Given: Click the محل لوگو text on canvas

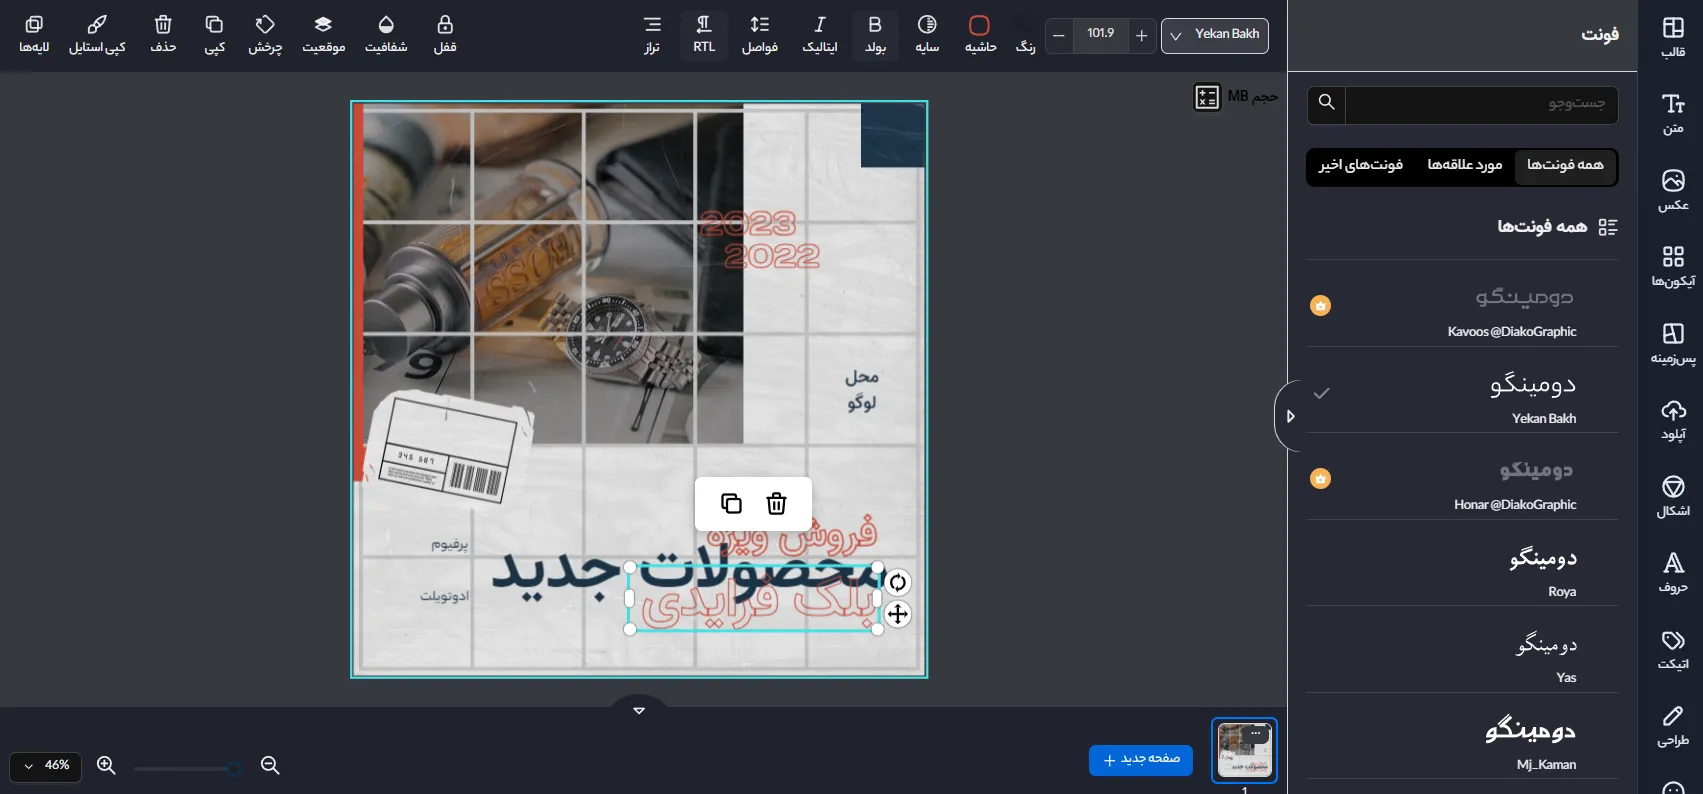Looking at the screenshot, I should (x=862, y=390).
